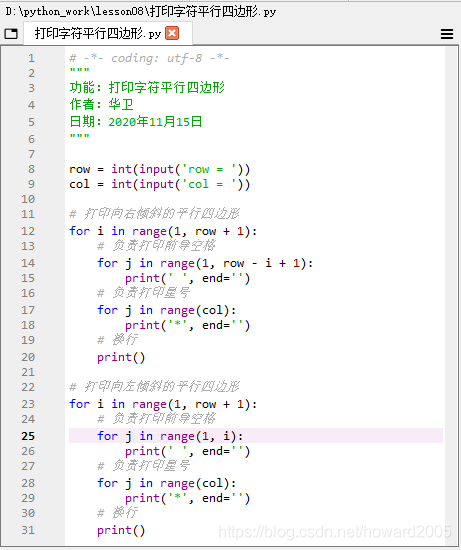
Task: Click print('*', end='') on line 18
Action: click(188, 325)
